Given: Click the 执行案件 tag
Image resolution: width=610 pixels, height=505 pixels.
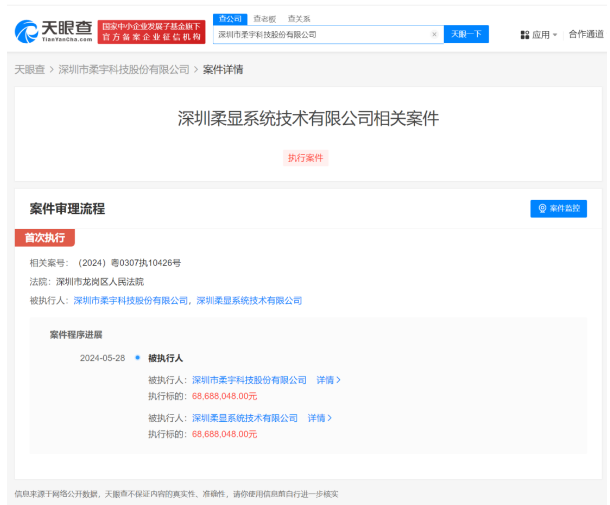Looking at the screenshot, I should [x=305, y=158].
